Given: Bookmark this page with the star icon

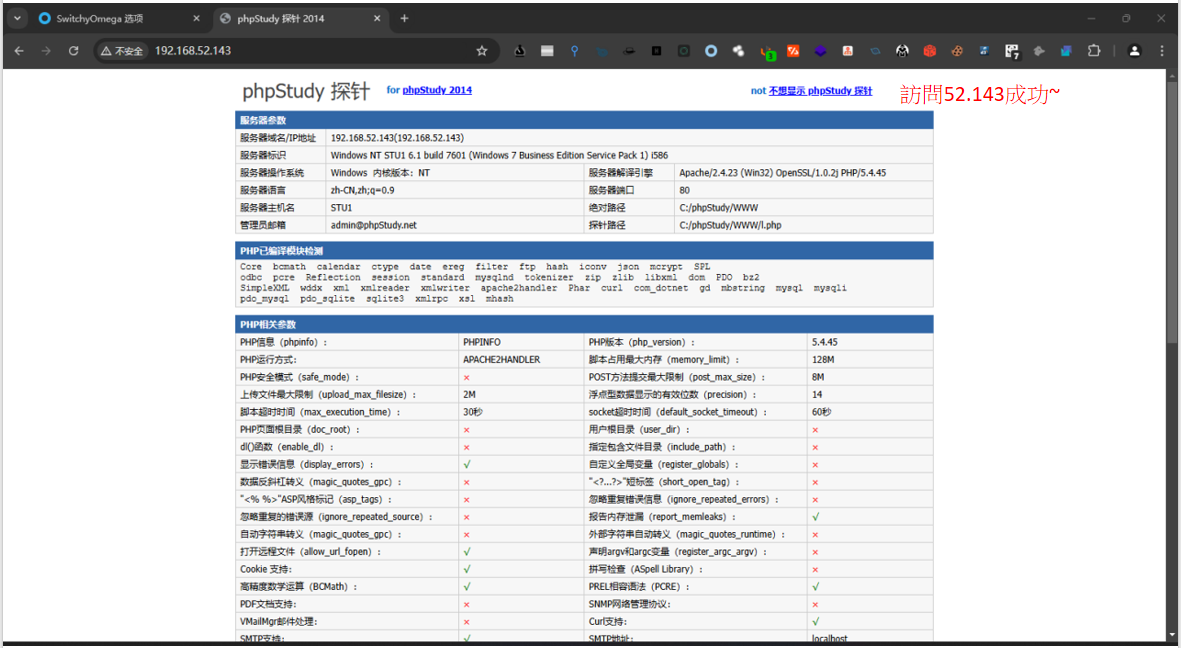Looking at the screenshot, I should coord(482,50).
